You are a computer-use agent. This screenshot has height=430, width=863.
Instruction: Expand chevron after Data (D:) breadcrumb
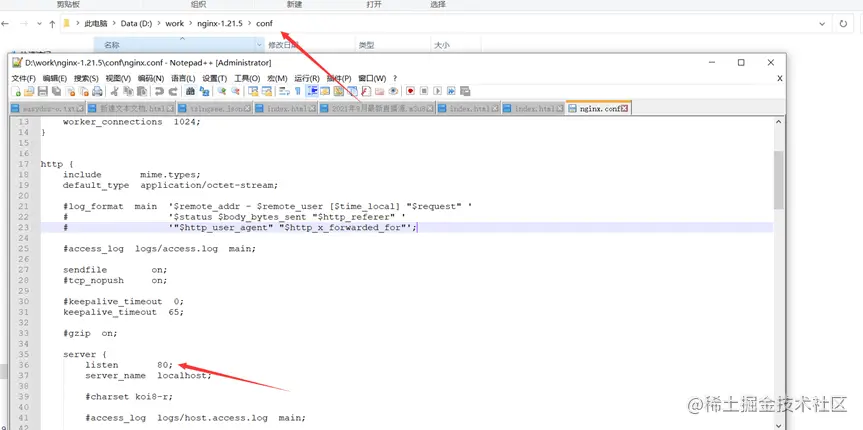(x=159, y=24)
